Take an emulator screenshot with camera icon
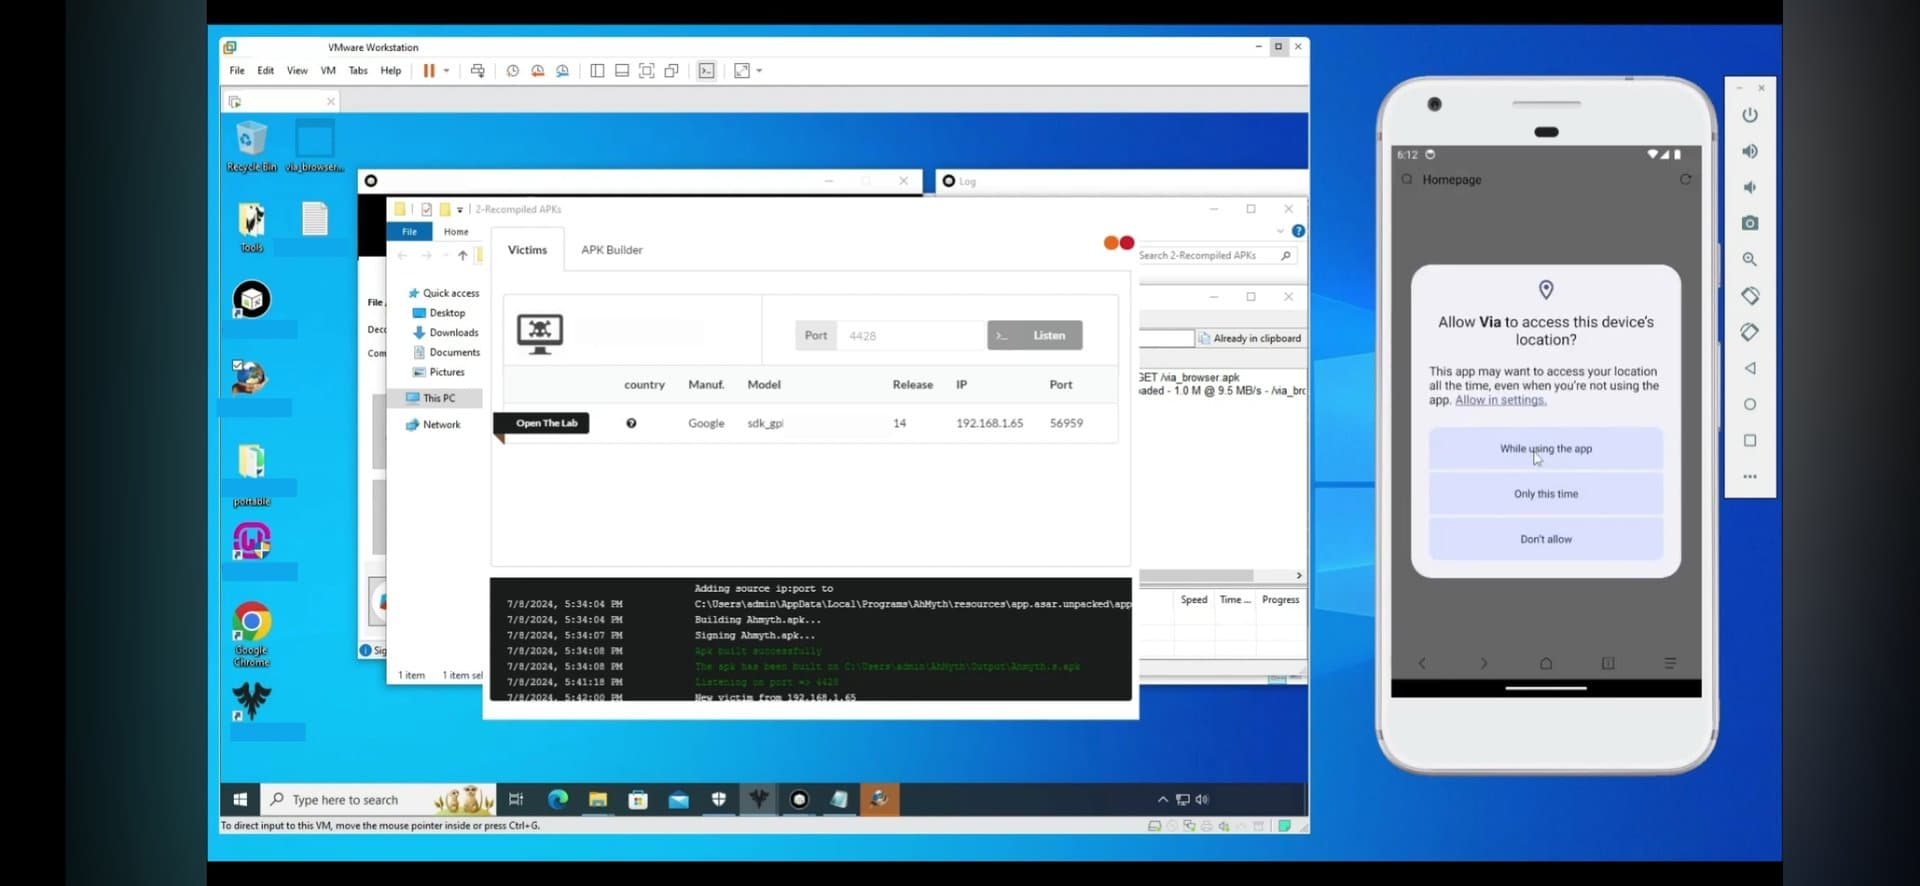The height and width of the screenshot is (886, 1920). click(1750, 223)
